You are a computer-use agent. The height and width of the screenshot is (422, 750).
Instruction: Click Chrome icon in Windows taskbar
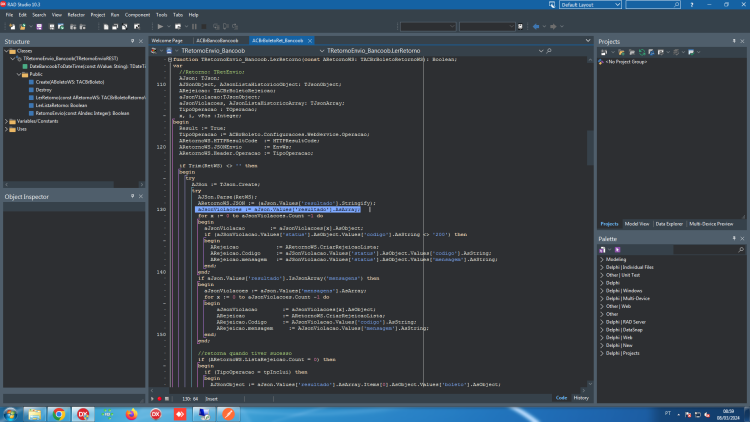(x=59, y=414)
